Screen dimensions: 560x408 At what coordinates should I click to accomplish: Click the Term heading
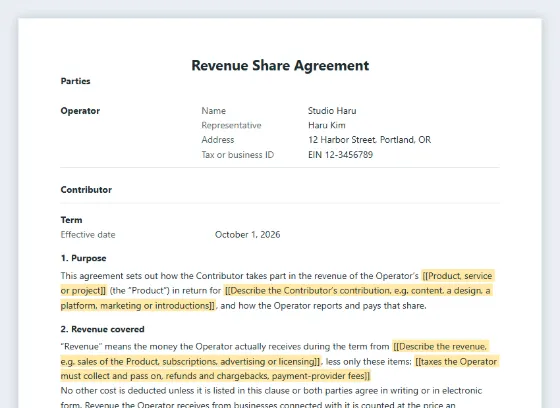71,220
